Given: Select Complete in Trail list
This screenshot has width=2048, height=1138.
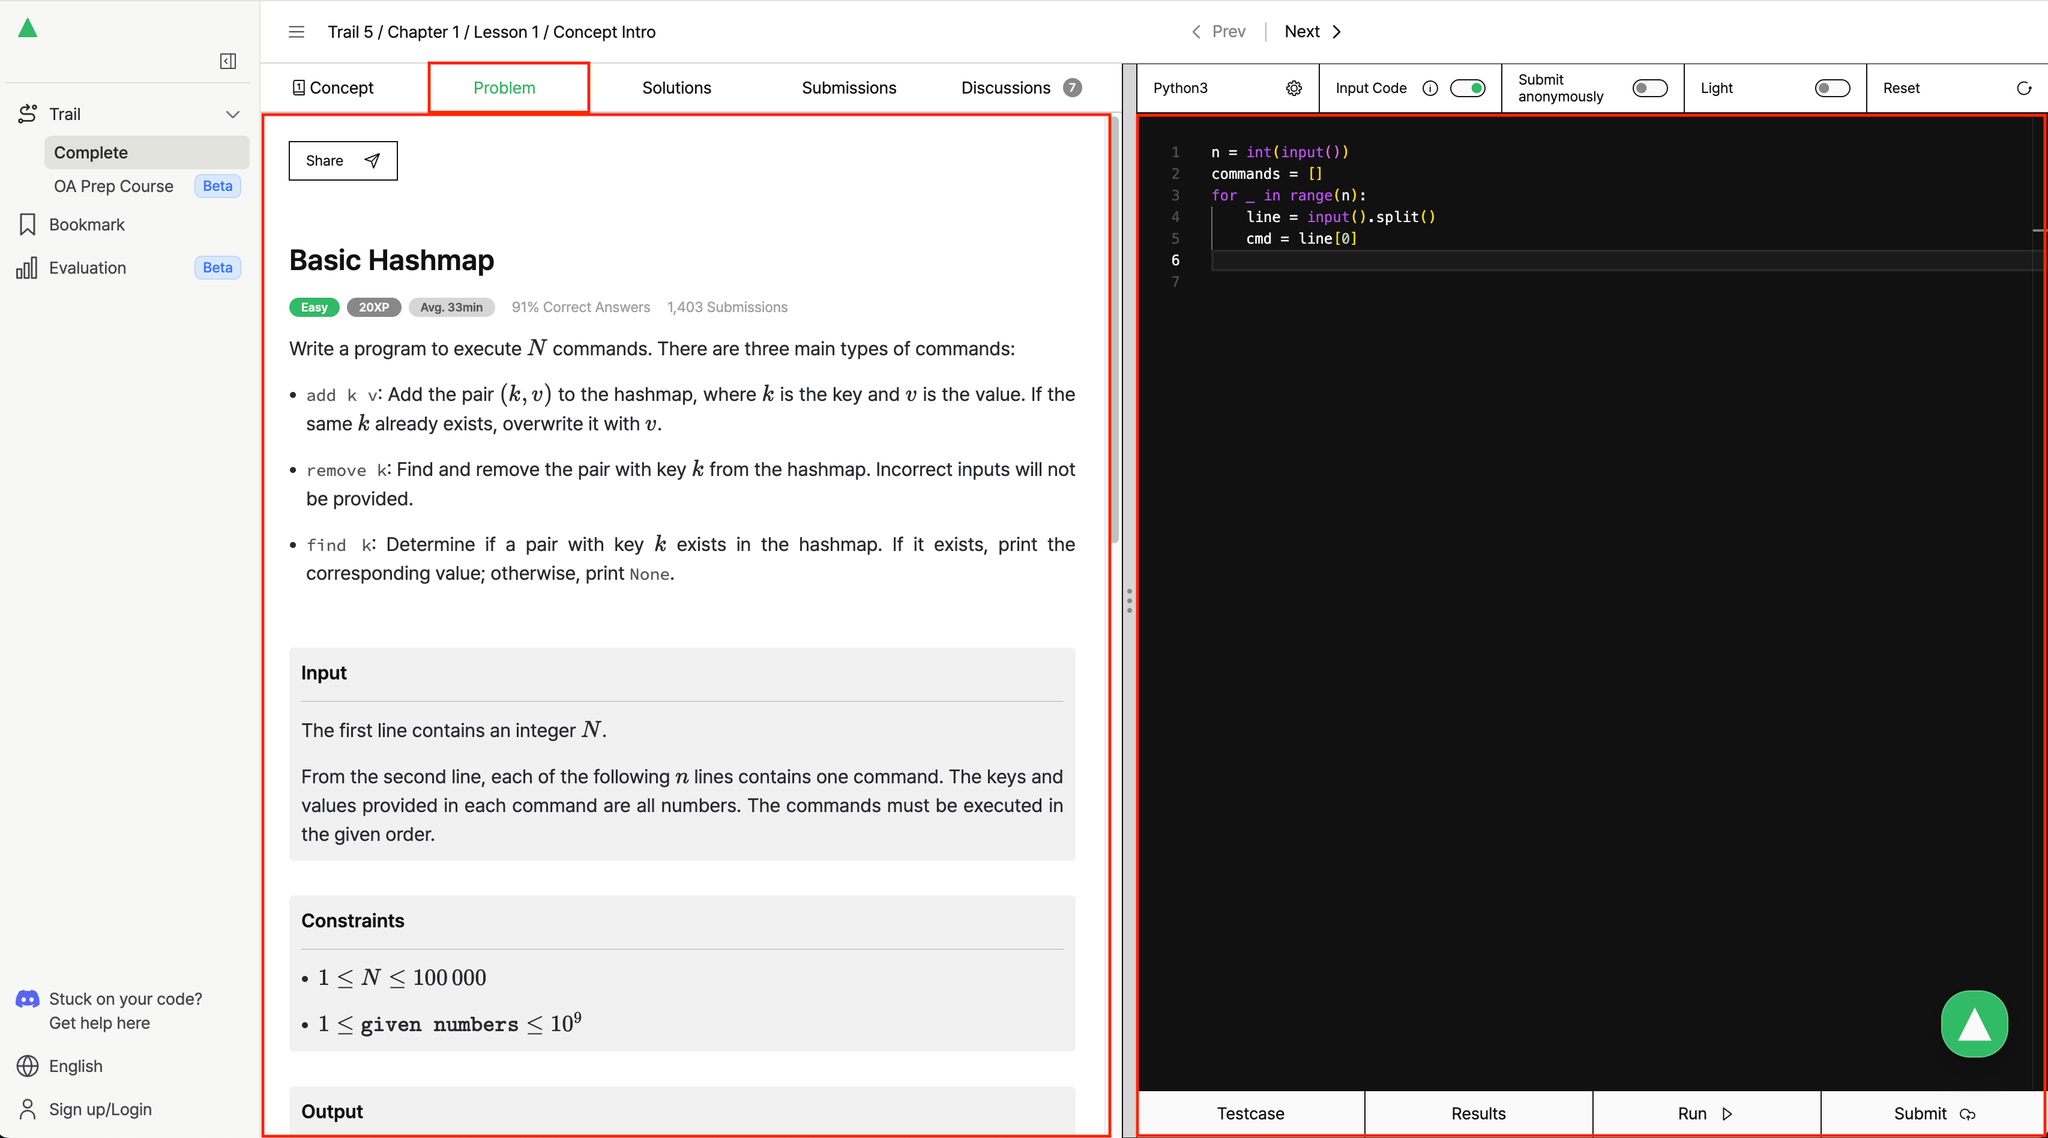Looking at the screenshot, I should [147, 152].
